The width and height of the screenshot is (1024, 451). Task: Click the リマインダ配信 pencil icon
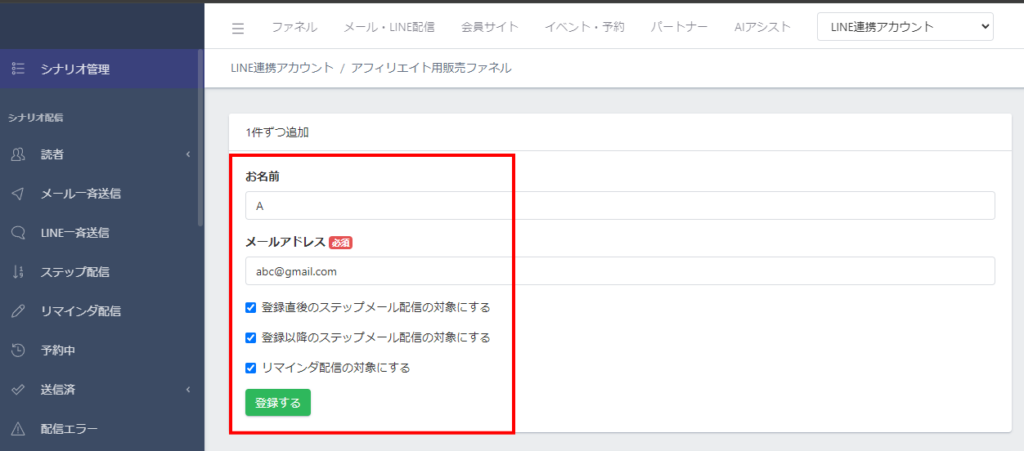pyautogui.click(x=17, y=310)
